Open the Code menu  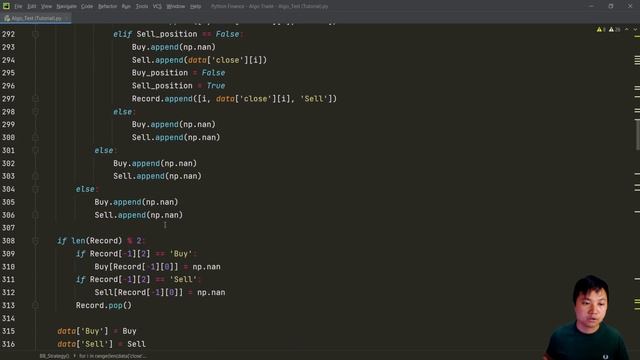(x=87, y=7)
